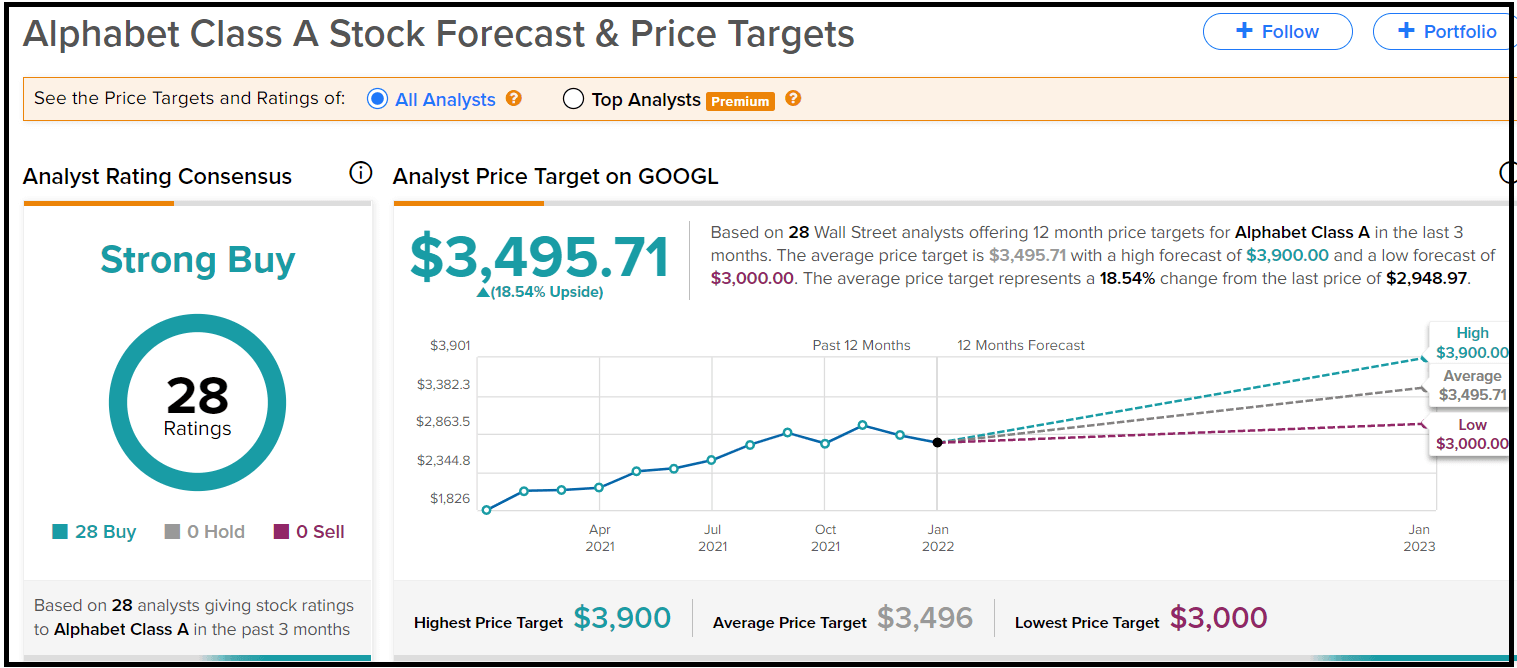
Task: Click the orange Premium badge
Action: (740, 101)
